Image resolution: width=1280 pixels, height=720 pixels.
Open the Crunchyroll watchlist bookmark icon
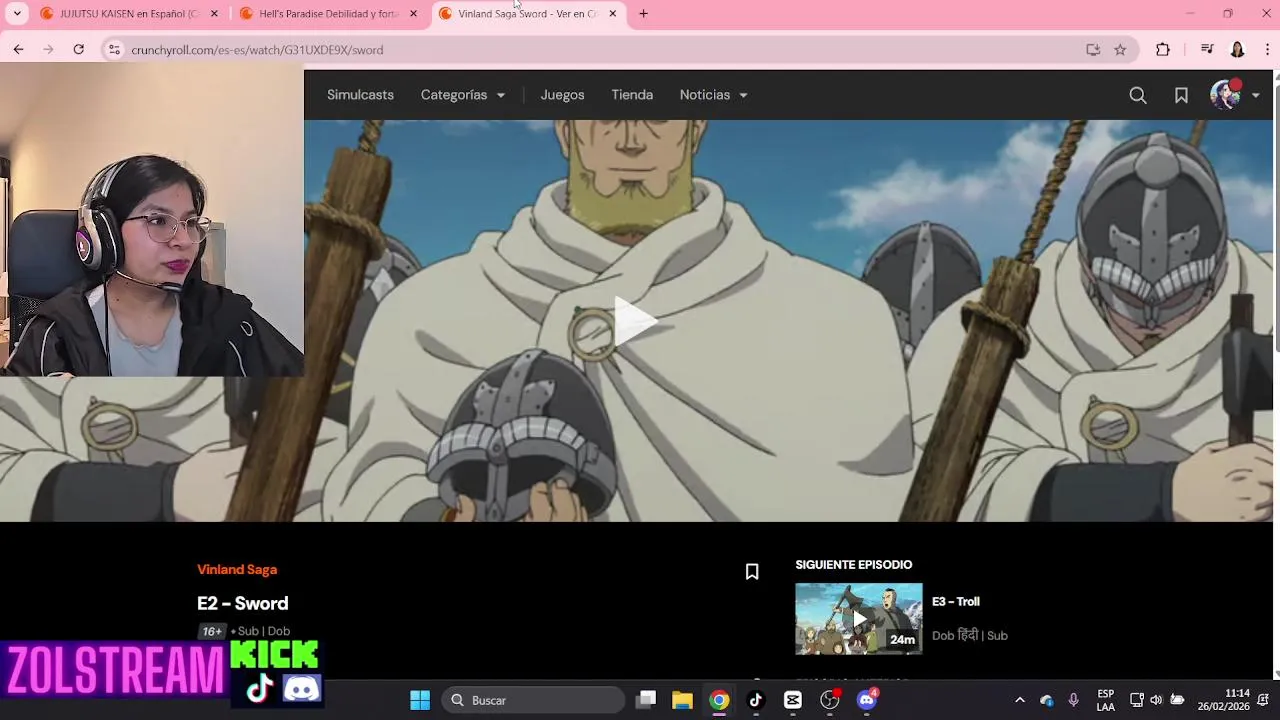click(x=1181, y=95)
